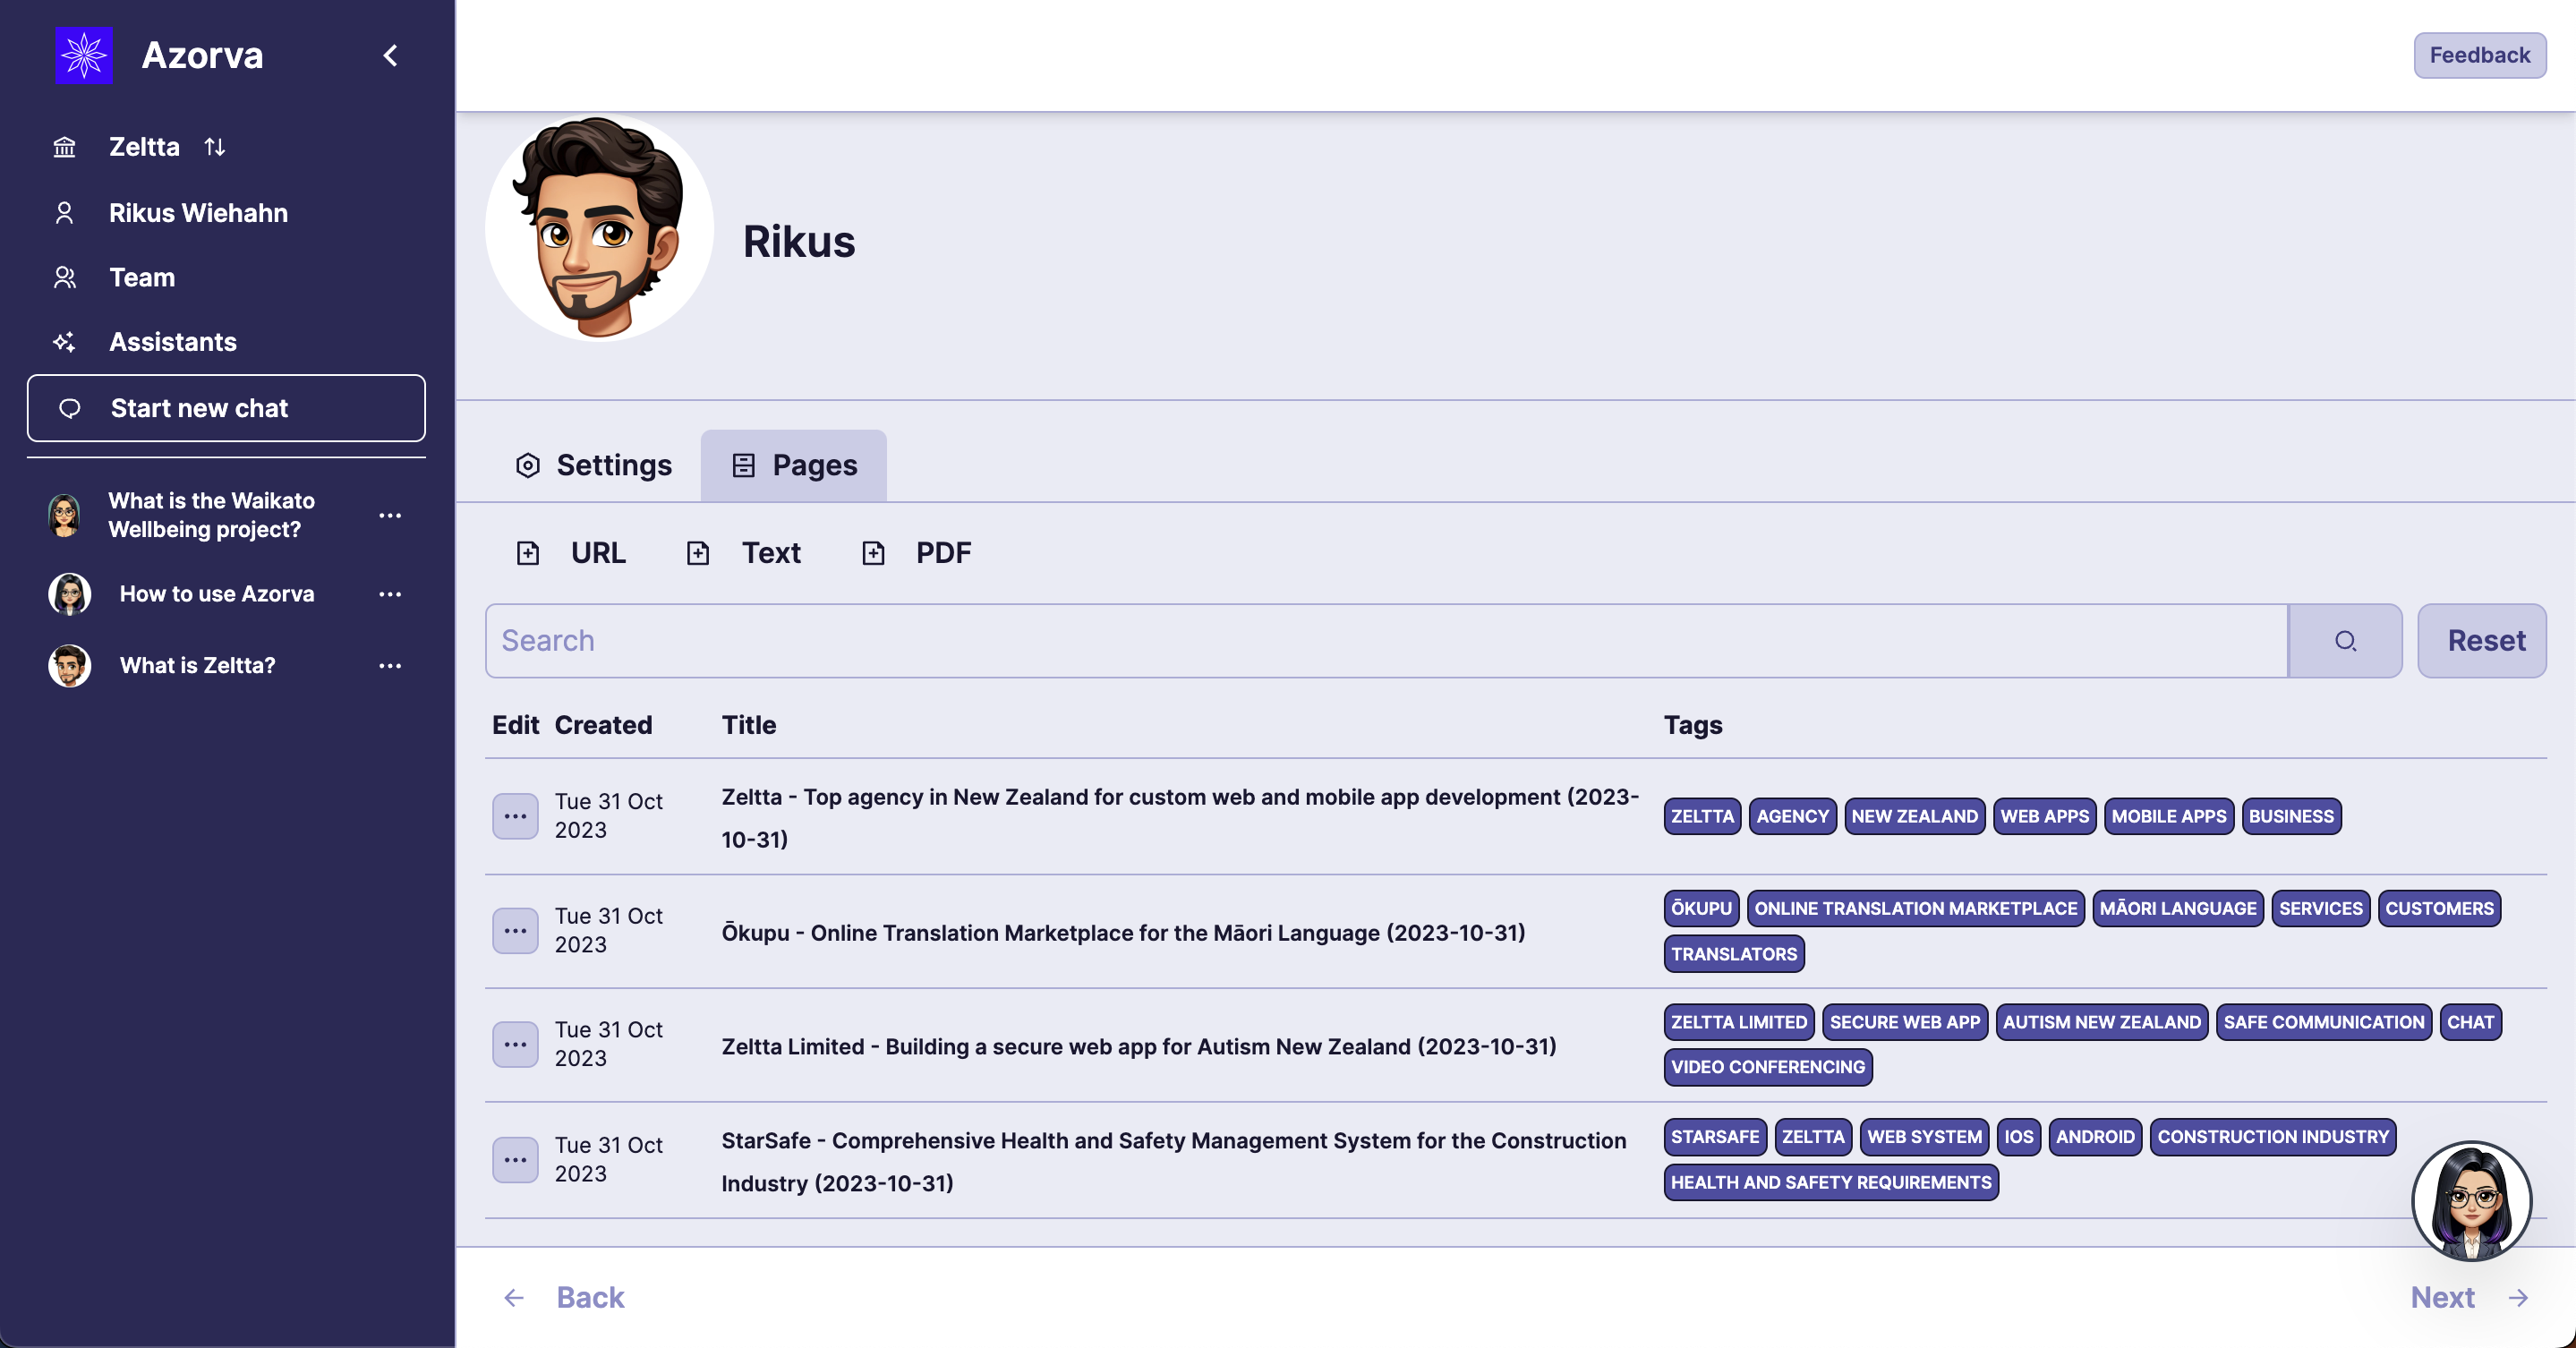2576x1348 pixels.
Task: Click the Azorva logo icon
Action: tap(84, 55)
